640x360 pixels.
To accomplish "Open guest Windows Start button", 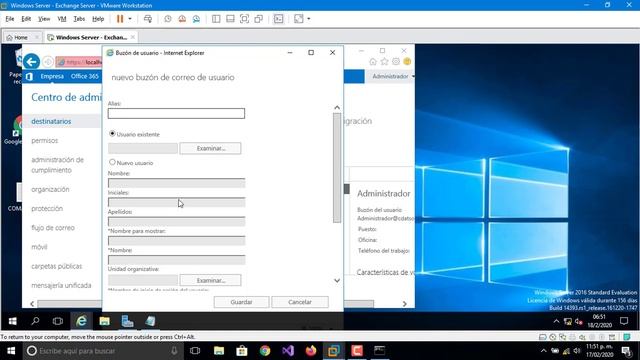I will click(x=13, y=321).
